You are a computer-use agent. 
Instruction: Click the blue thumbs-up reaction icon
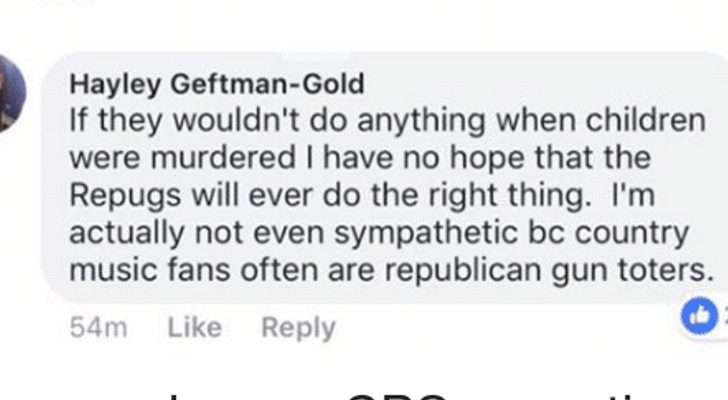pyautogui.click(x=699, y=314)
